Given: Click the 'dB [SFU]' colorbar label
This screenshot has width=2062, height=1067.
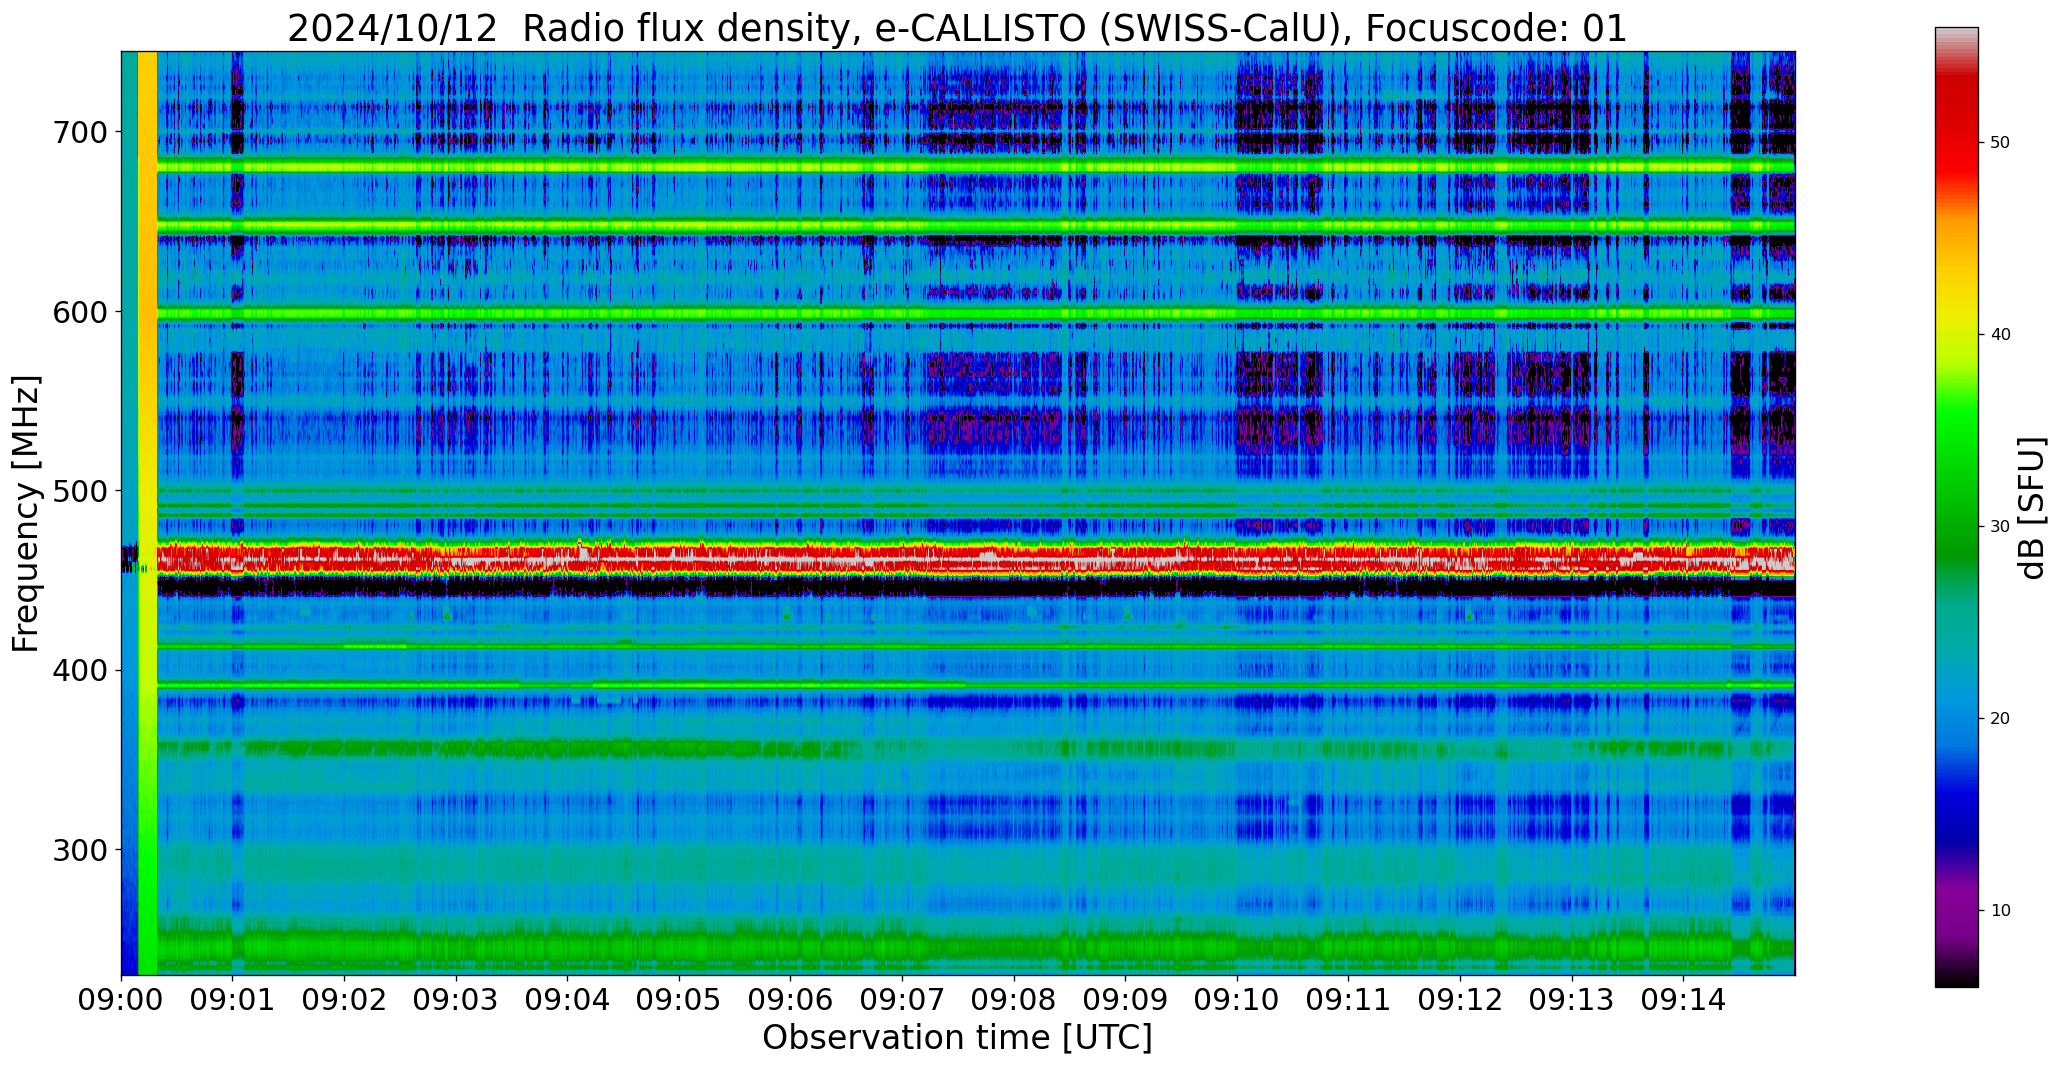Looking at the screenshot, I should (x=2031, y=507).
